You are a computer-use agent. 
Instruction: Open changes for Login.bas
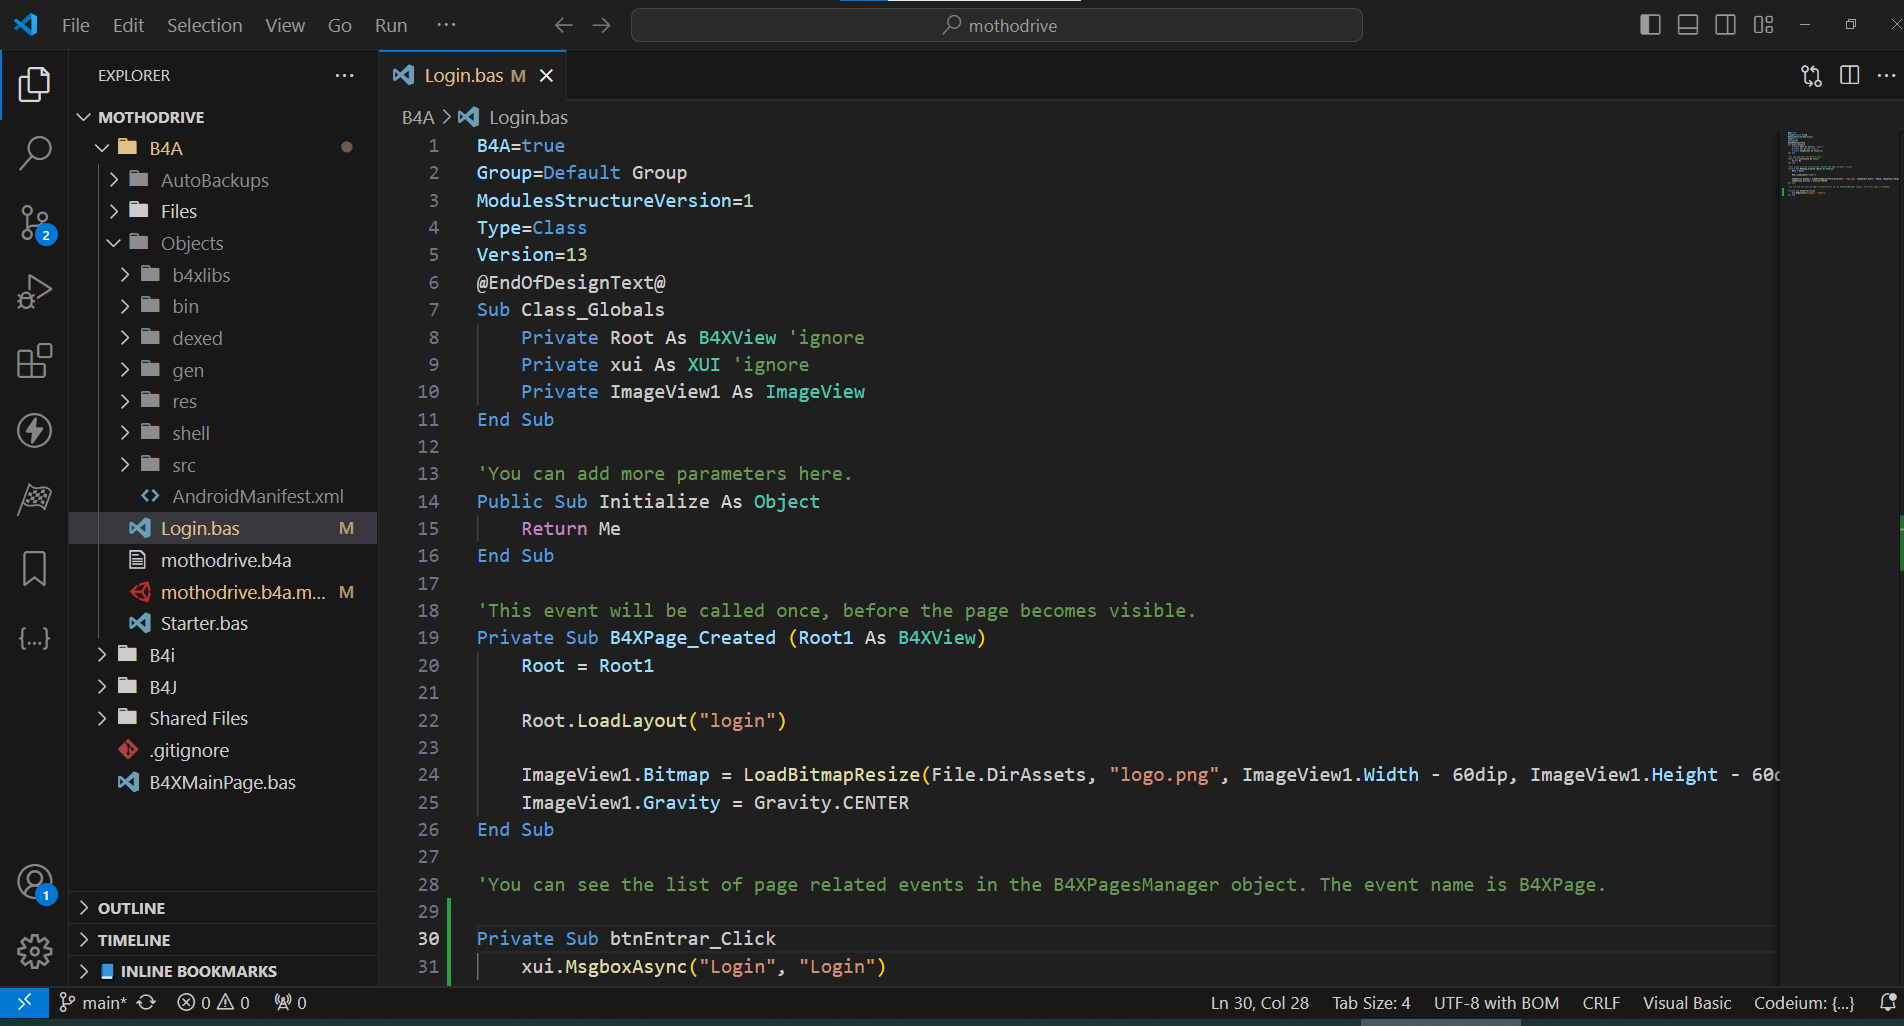(1811, 76)
